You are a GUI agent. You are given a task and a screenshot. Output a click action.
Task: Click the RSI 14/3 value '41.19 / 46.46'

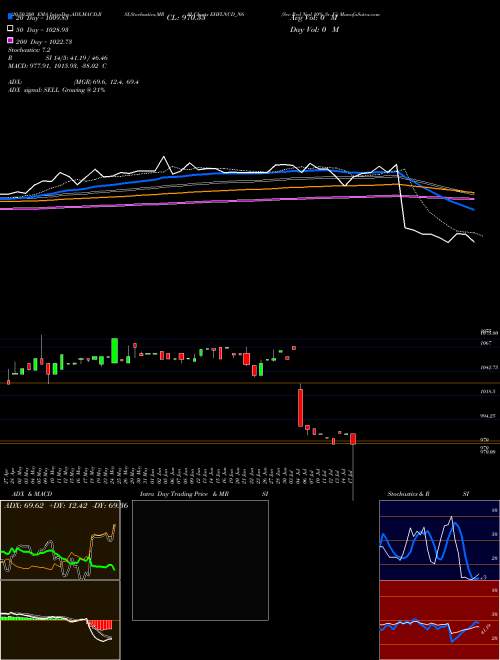click(x=87, y=58)
